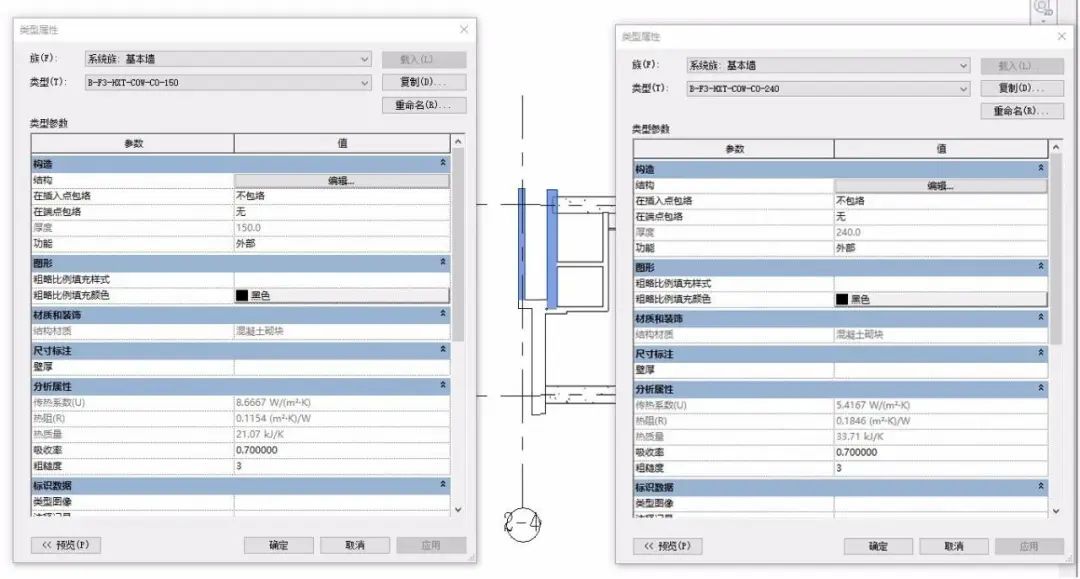Close the 150 wall type properties dialog

pyautogui.click(x=464, y=29)
